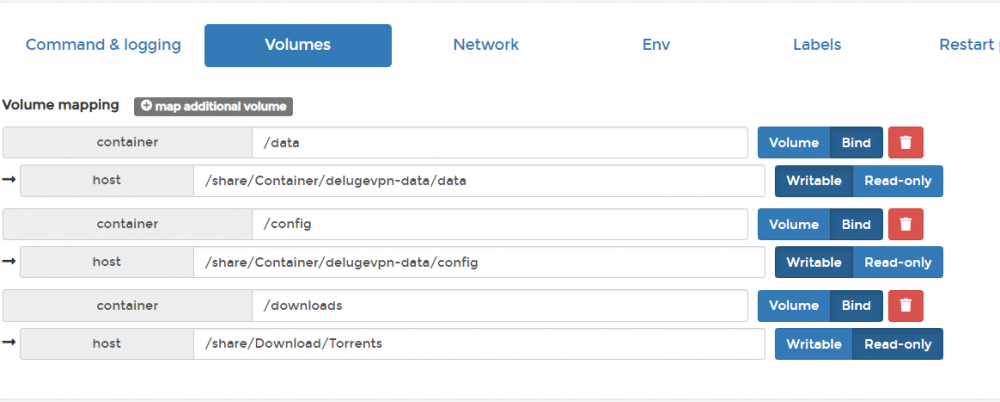
Task: Set /config mapping type to Bind
Action: tap(856, 224)
